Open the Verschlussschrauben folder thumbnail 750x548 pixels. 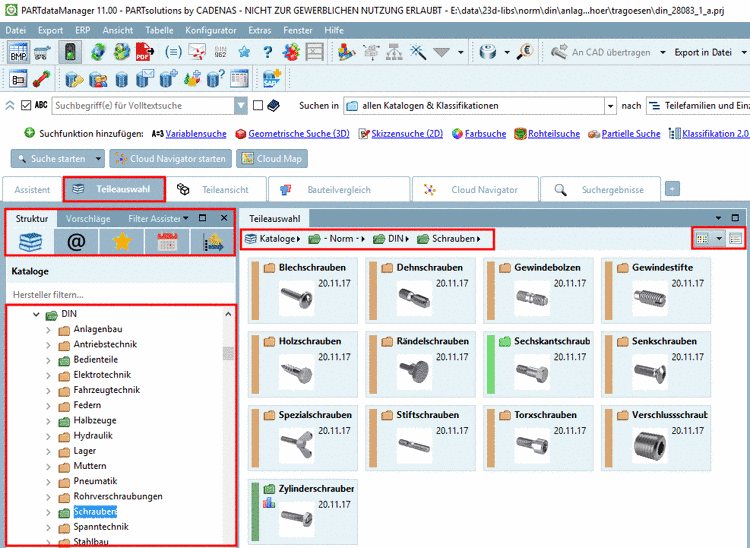(656, 438)
